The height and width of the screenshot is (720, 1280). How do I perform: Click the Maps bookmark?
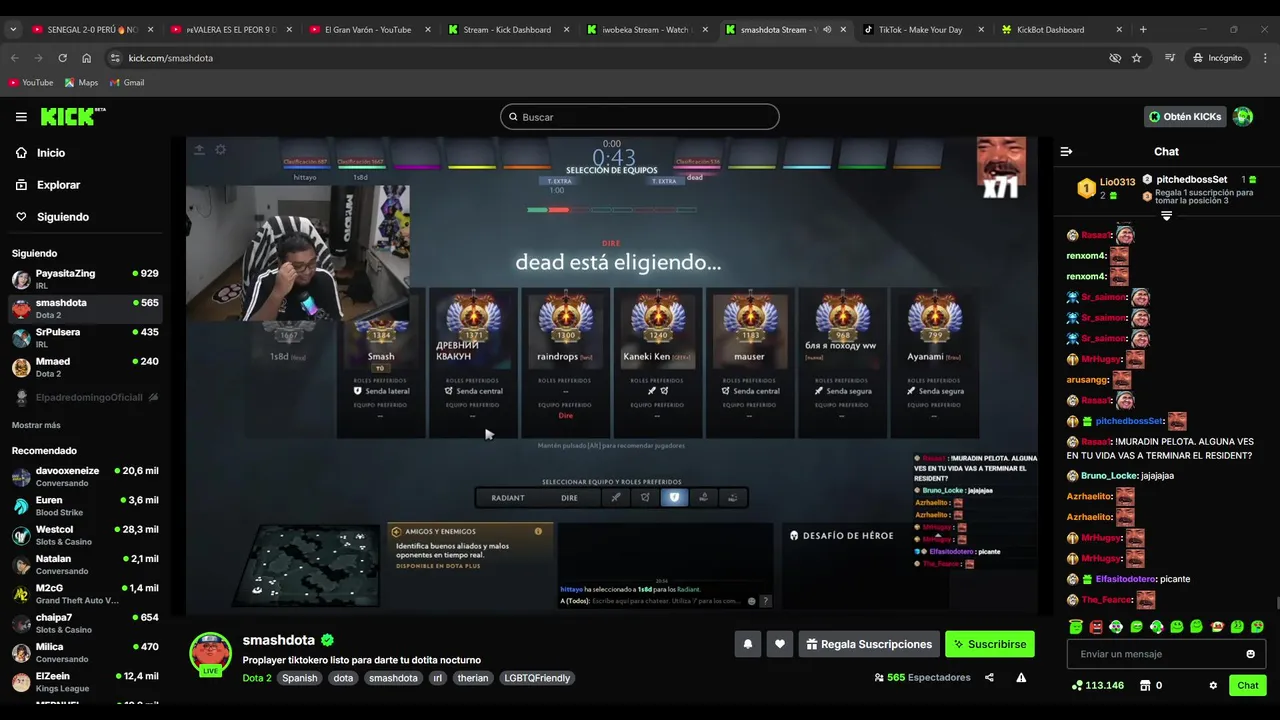point(81,82)
